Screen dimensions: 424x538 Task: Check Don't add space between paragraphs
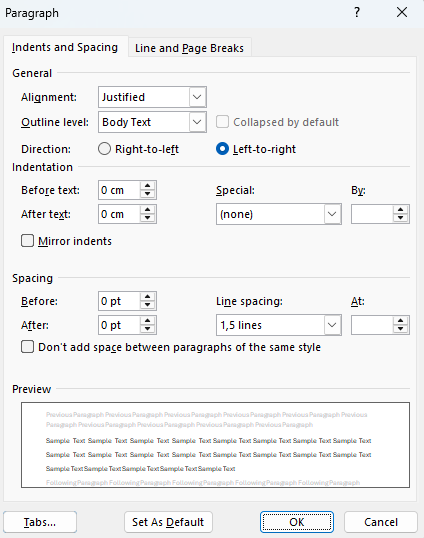(27, 347)
